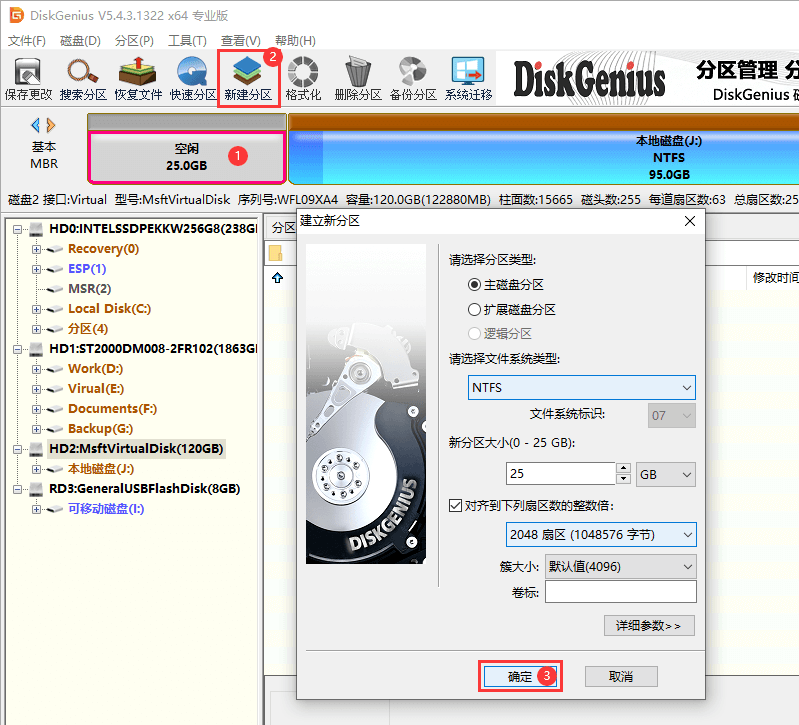Screen dimensions: 799x725
Task: Select the HD1 ST2000DM008 disk drive icon
Action: point(36,349)
